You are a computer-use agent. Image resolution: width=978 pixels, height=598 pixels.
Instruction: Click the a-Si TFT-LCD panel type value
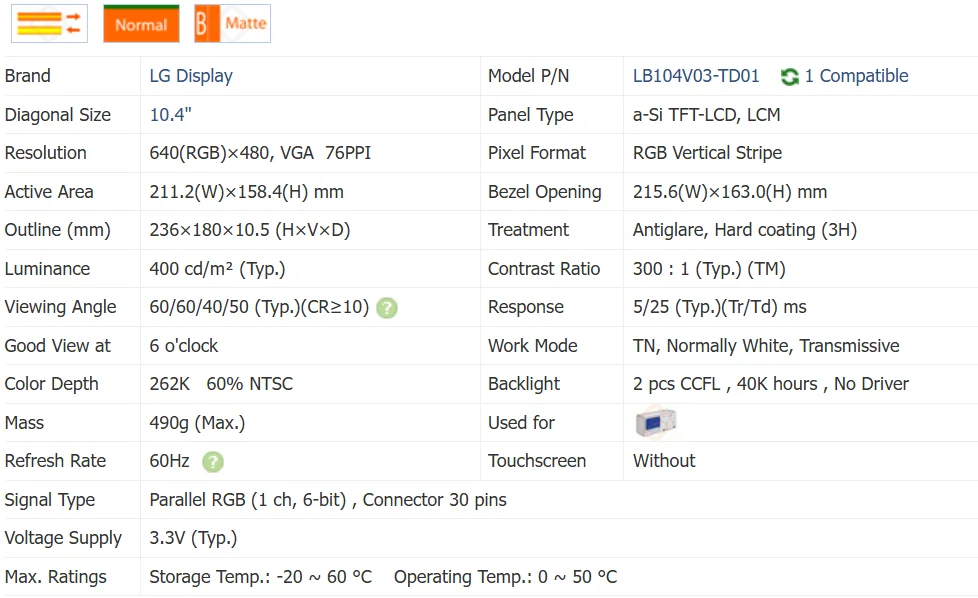706,115
